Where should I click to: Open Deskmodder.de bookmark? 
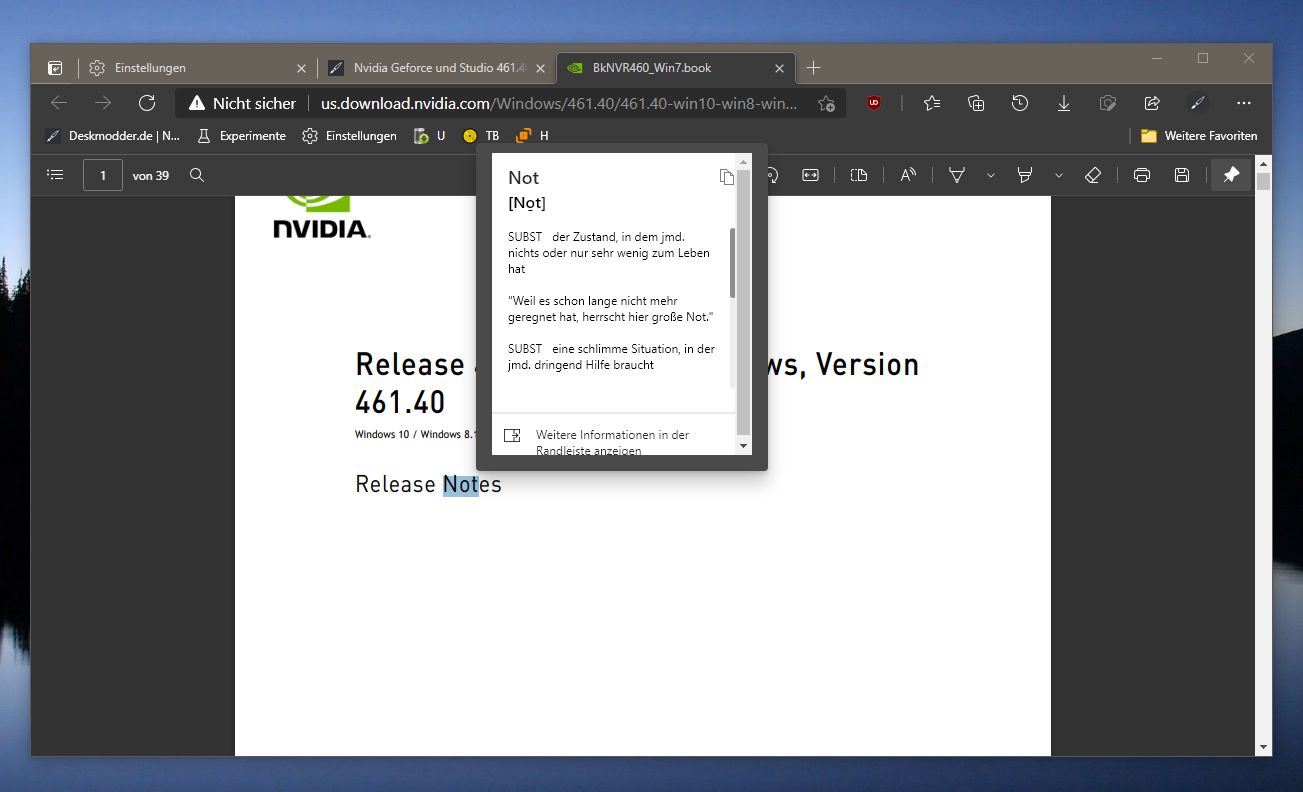[112, 136]
